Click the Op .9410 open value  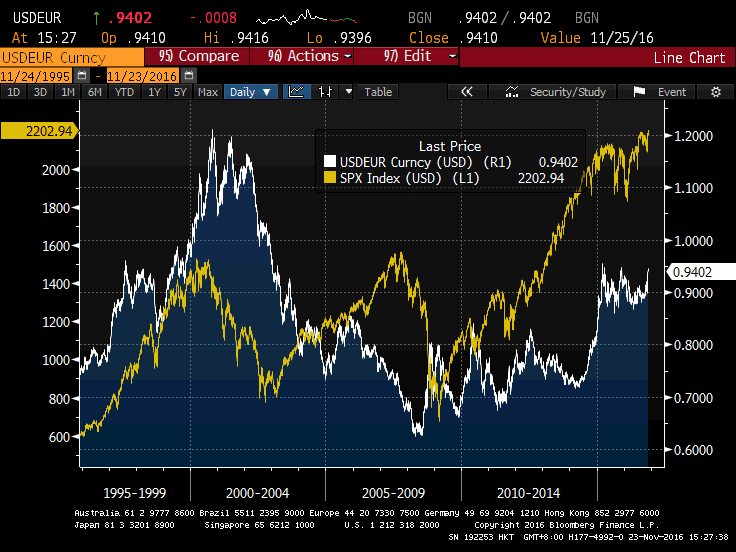pyautogui.click(x=133, y=38)
